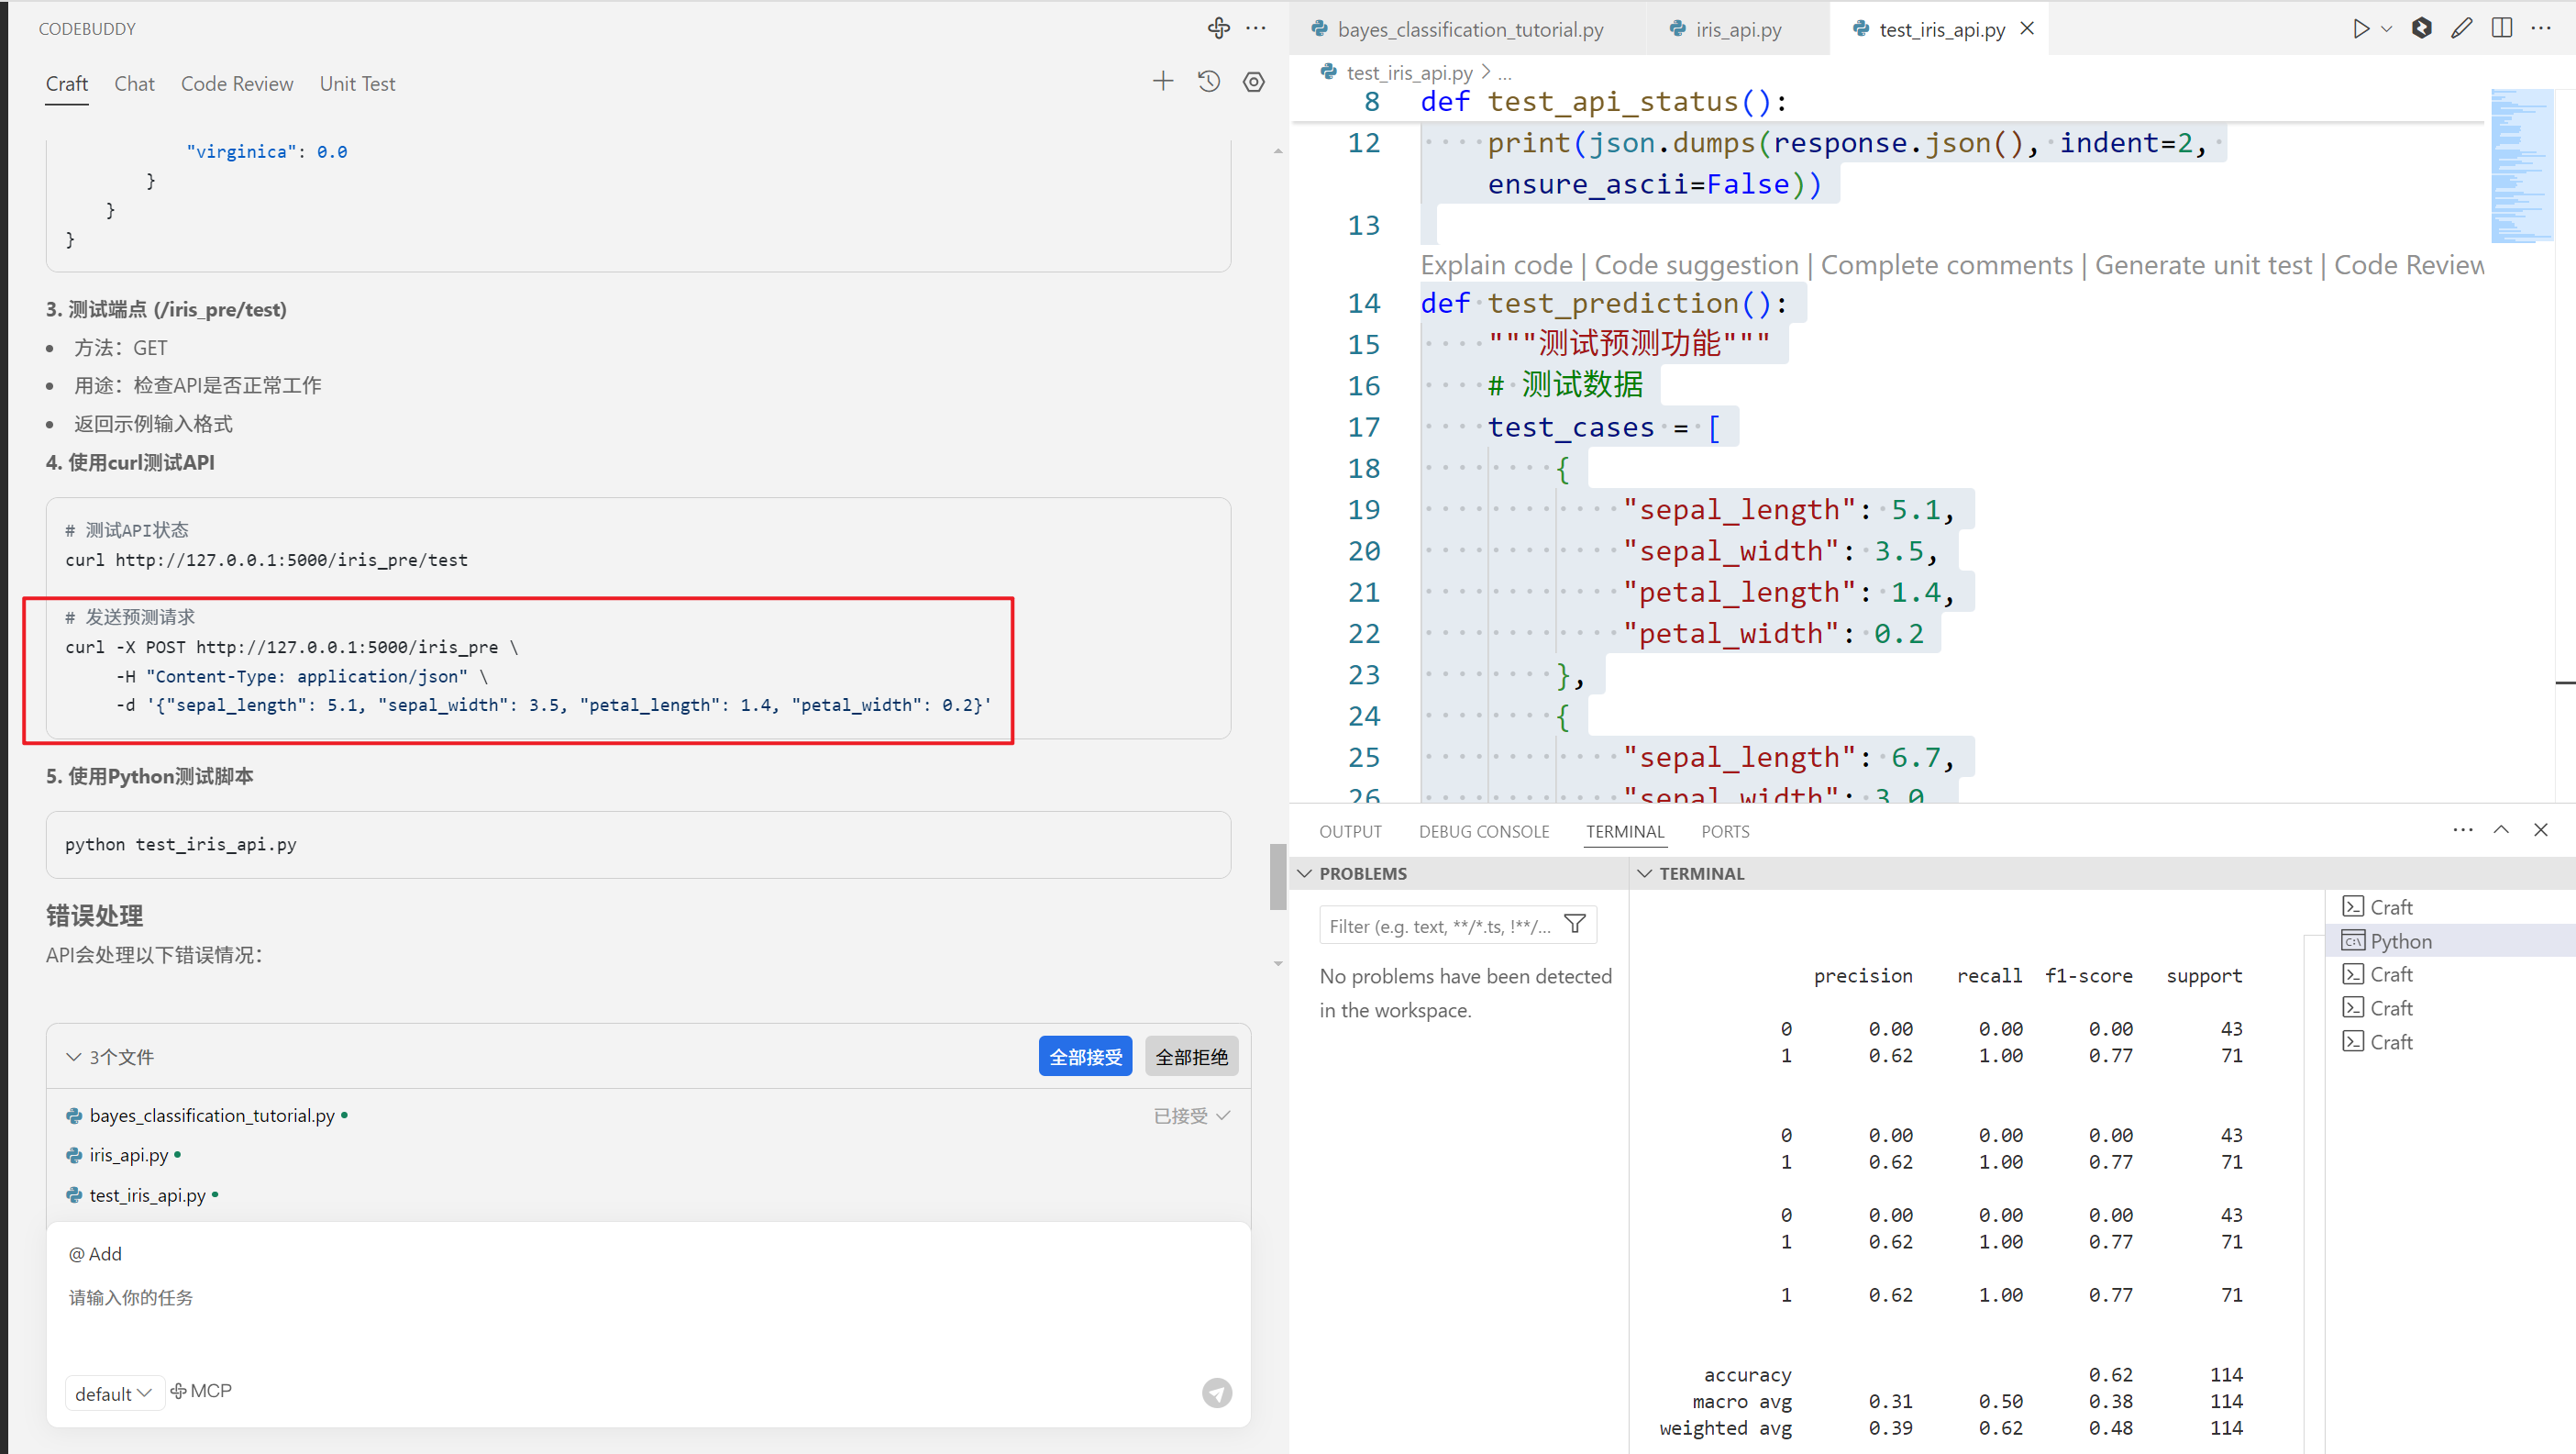This screenshot has height=1454, width=2576.
Task: Click Code suggestion code lens
Action: coord(1696,265)
